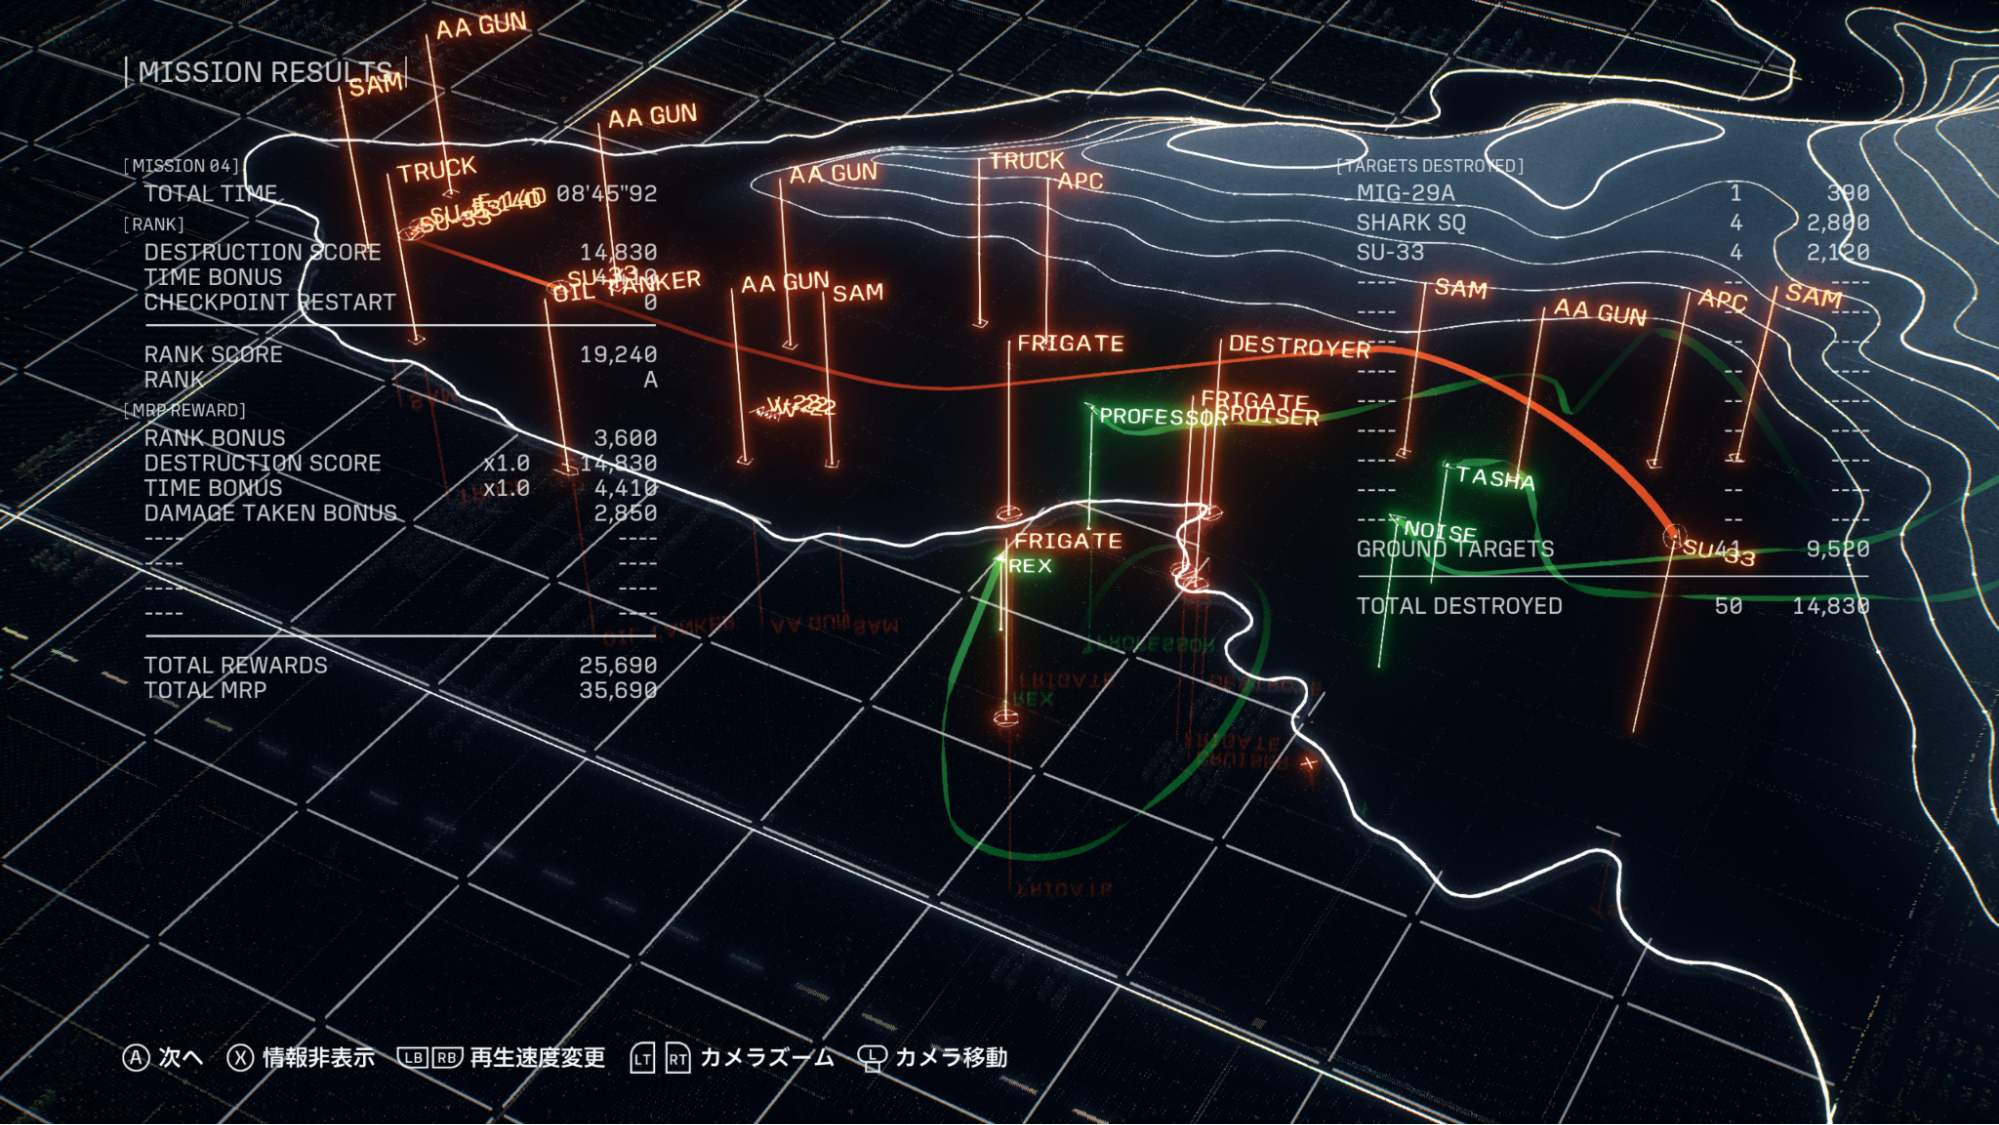Click the green PROFESSOR wingman label
This screenshot has width=1999, height=1125.
point(1163,417)
